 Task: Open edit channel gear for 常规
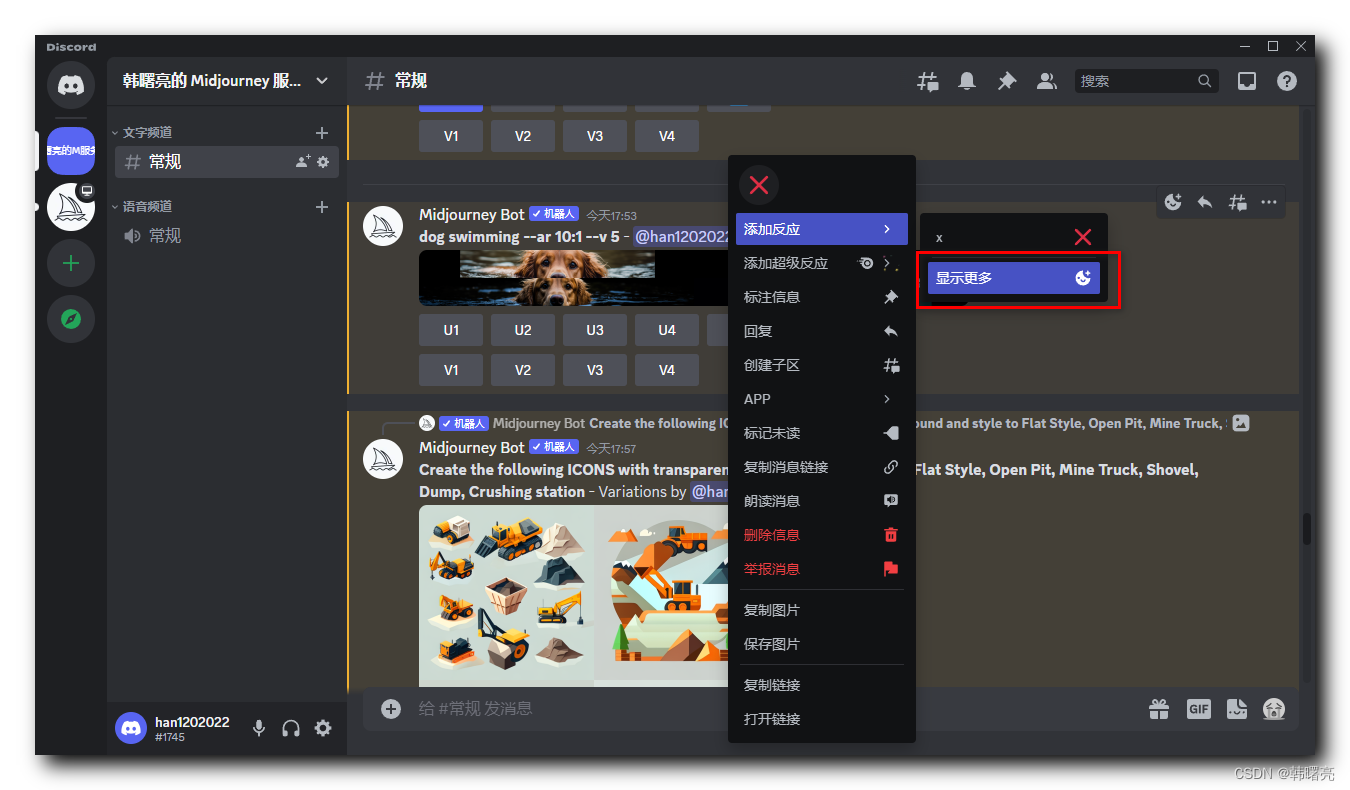click(x=323, y=162)
